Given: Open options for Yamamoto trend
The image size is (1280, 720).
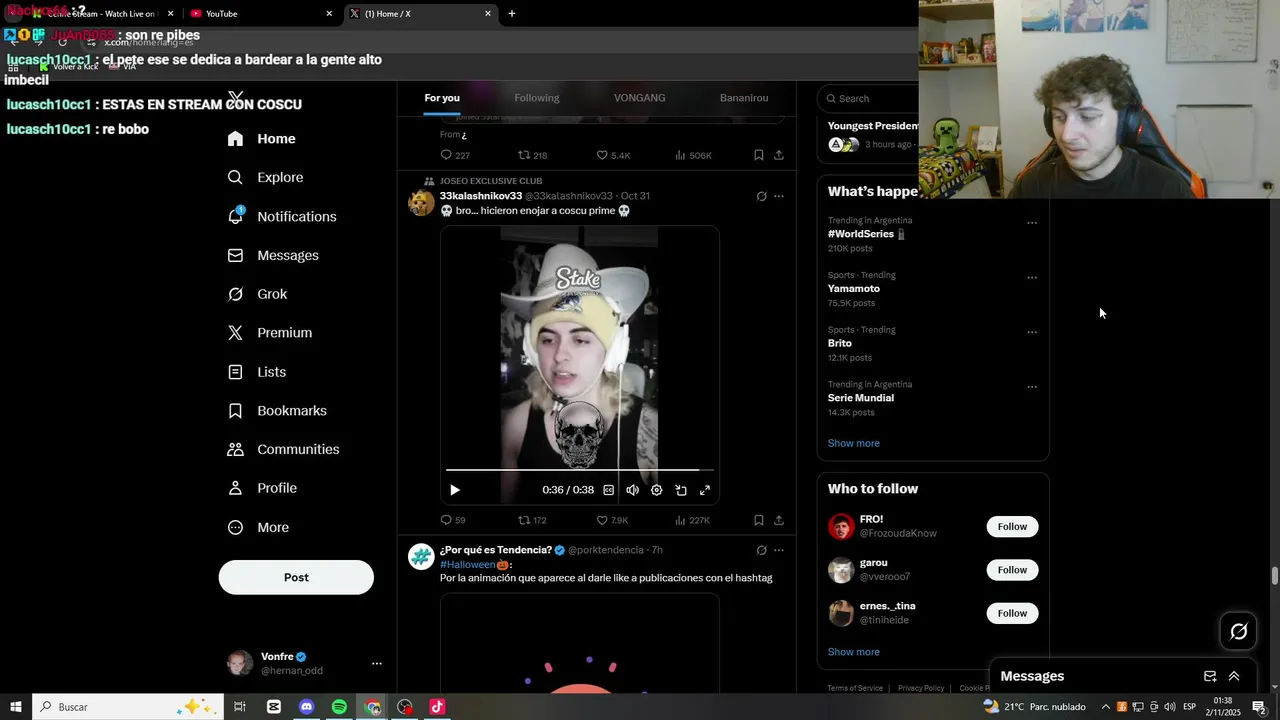Looking at the screenshot, I should point(1032,278).
